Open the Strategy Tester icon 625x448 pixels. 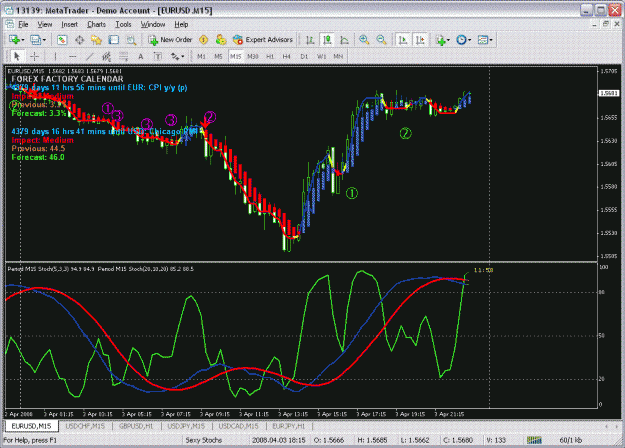click(131, 40)
